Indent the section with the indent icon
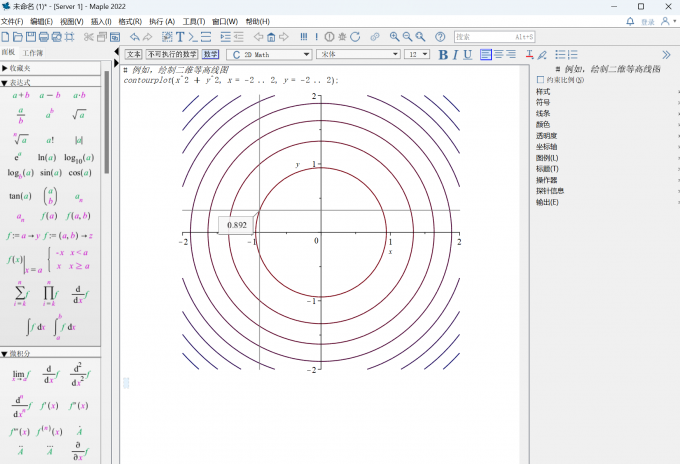680x464 pixels. pyautogui.click(x=226, y=37)
